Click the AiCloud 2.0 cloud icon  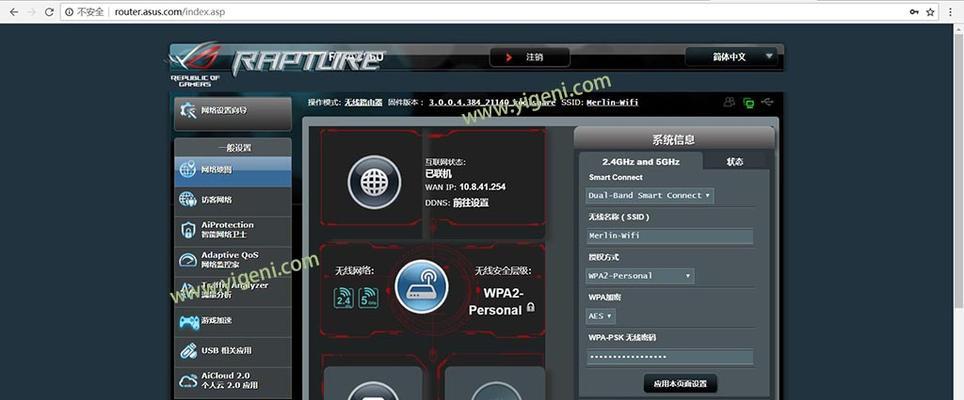click(188, 380)
